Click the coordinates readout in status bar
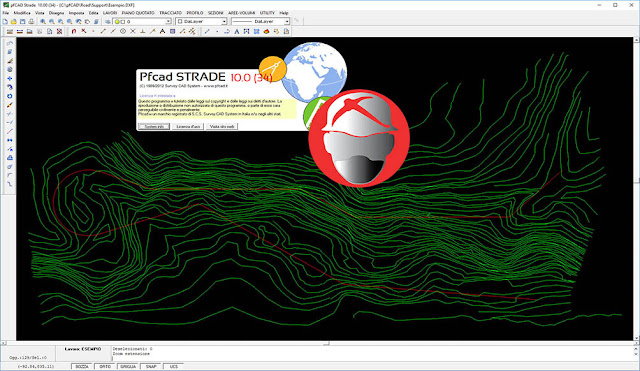Screen dimensions: 640x371 36,367
